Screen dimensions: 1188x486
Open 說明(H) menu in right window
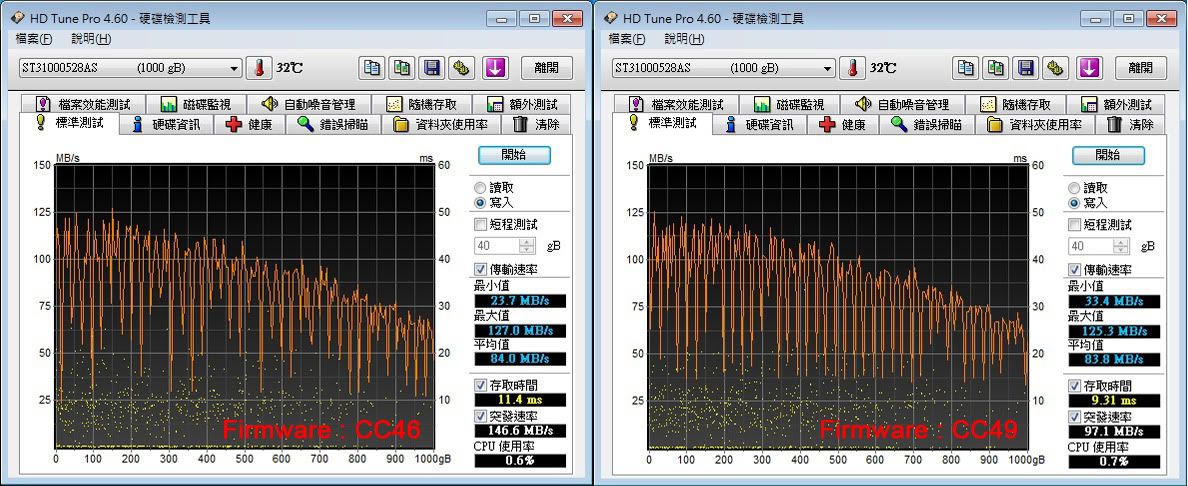pyautogui.click(x=684, y=39)
